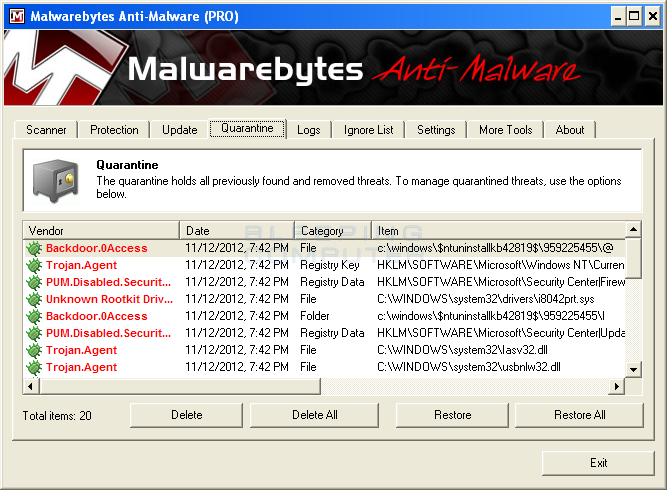Select the Quarantine tab
The image size is (667, 490).
click(247, 128)
